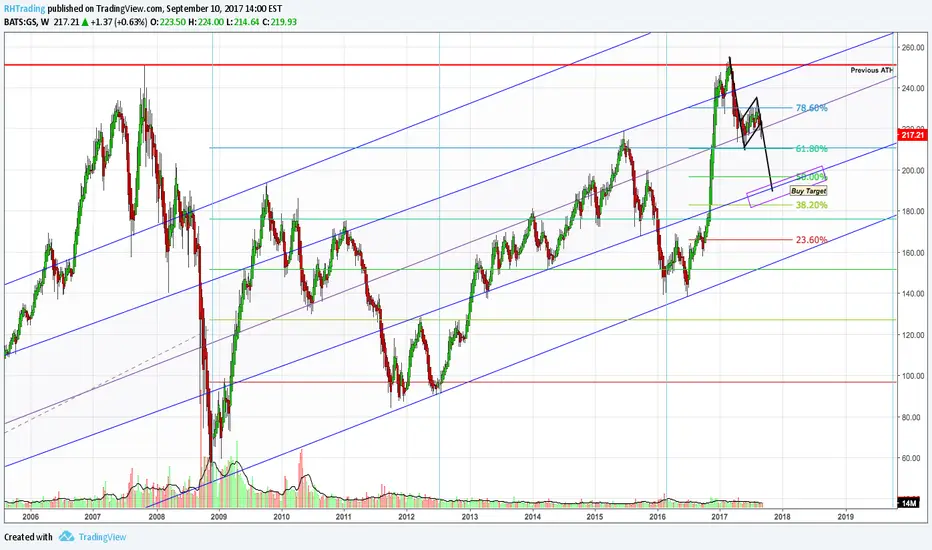This screenshot has width=932, height=550.
Task: Click the 2017 time axis label
Action: 720,517
